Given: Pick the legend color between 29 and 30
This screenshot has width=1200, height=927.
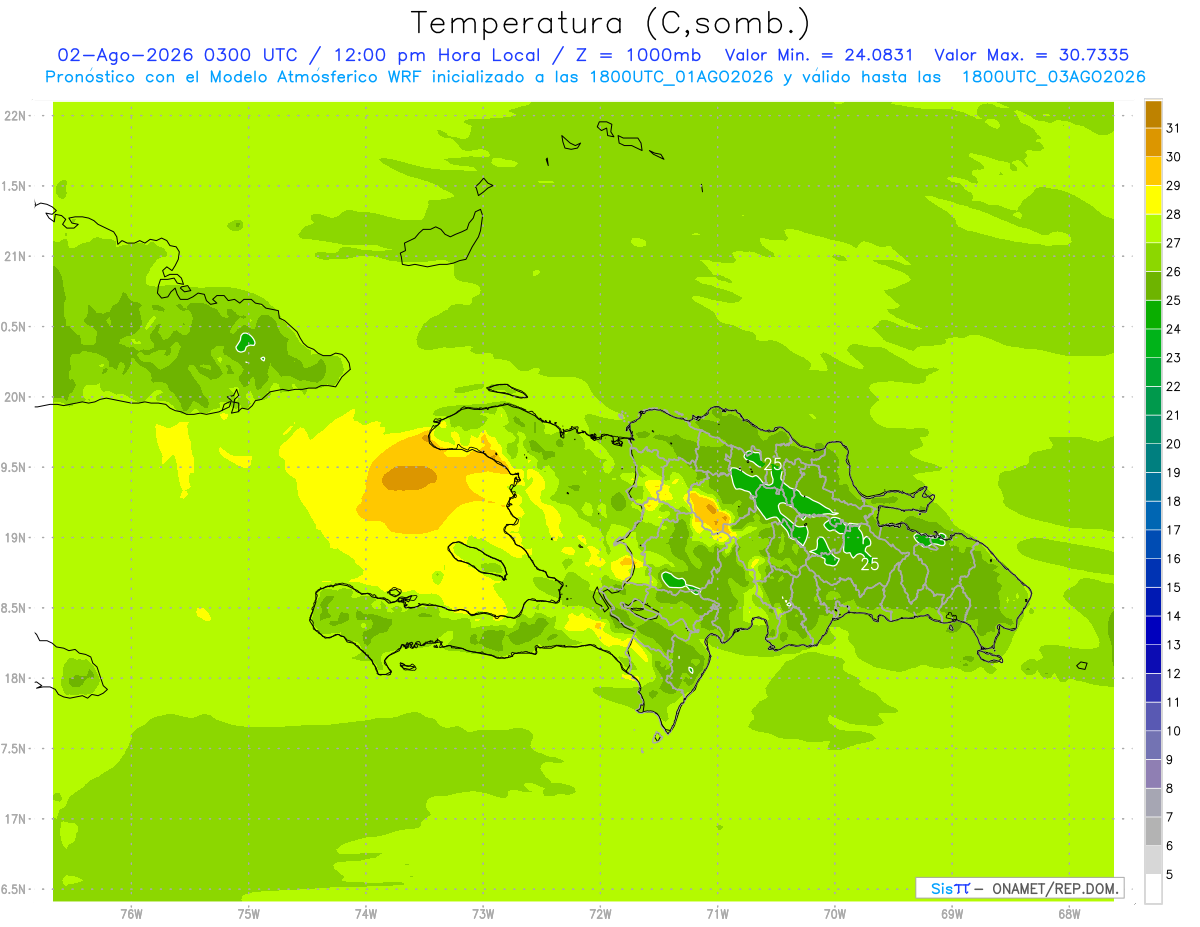Looking at the screenshot, I should coord(1153,171).
